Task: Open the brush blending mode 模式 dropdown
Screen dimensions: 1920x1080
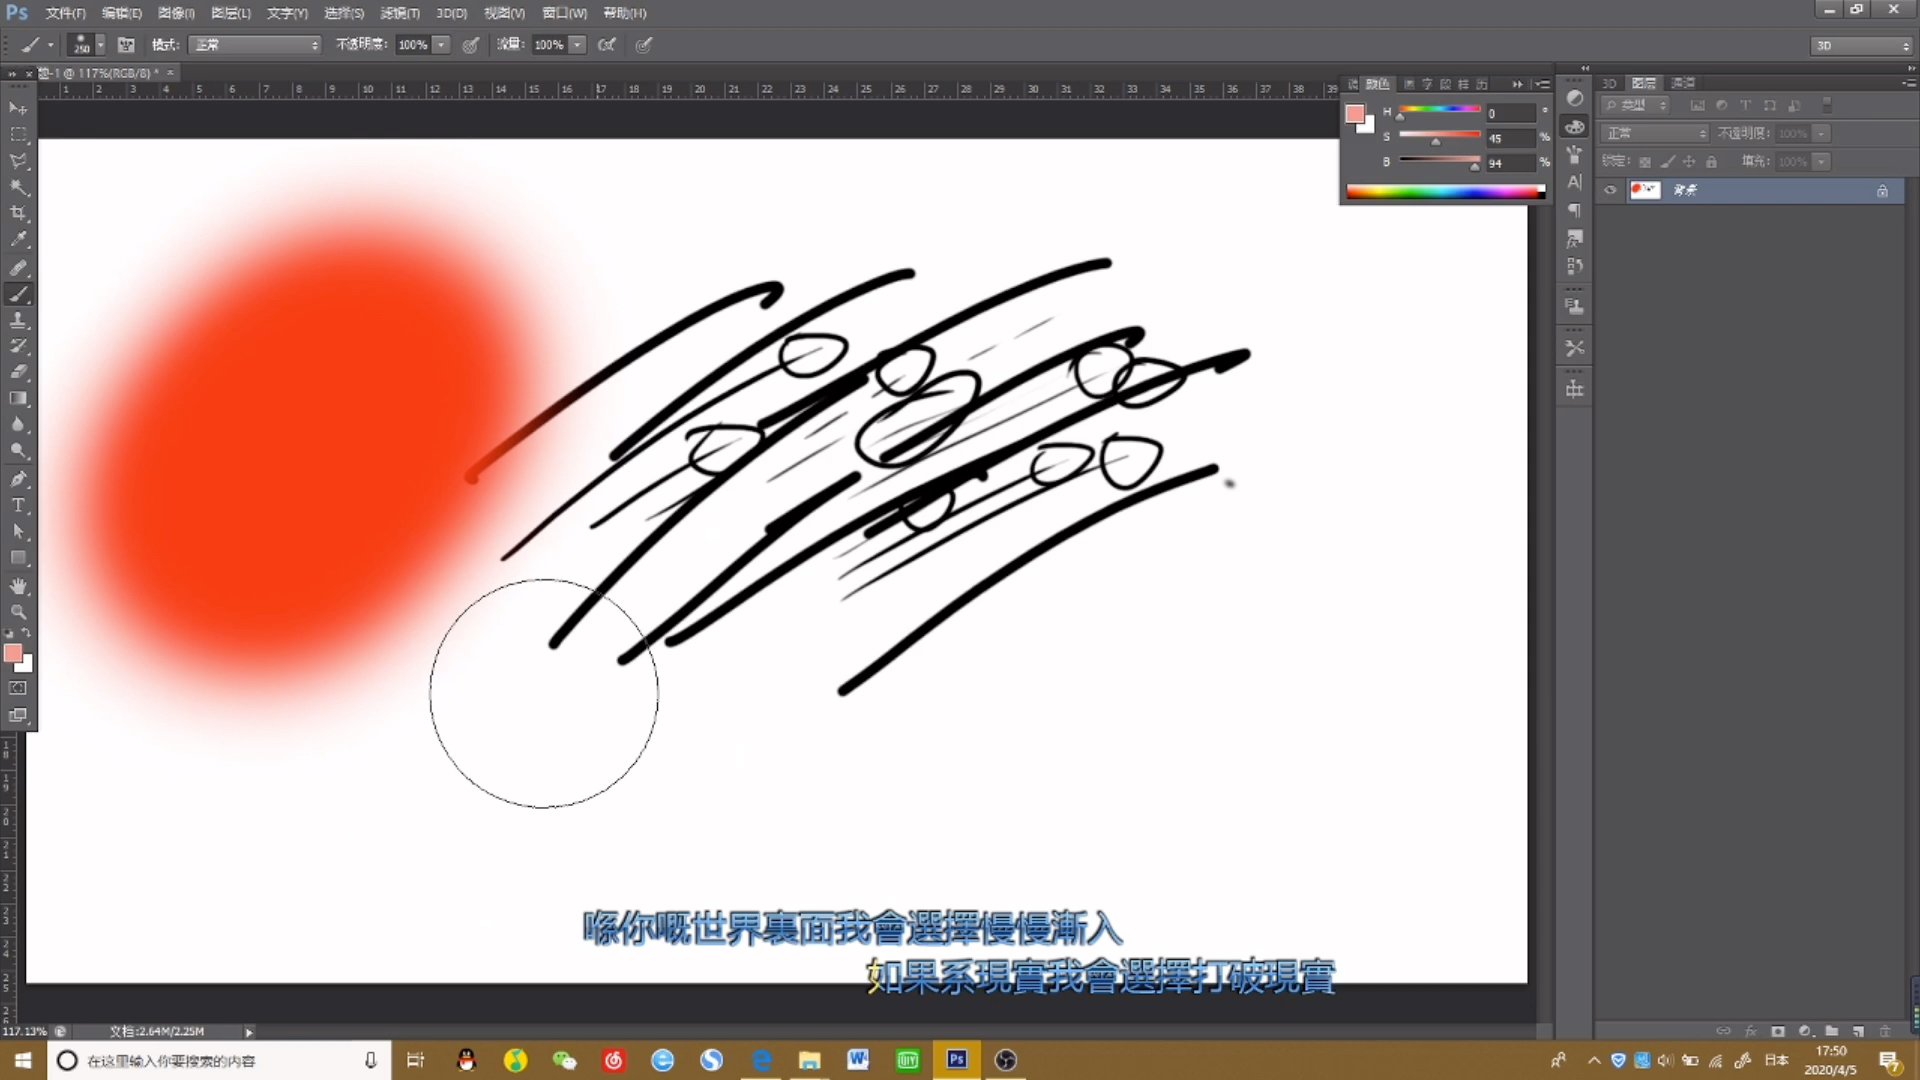Action: coord(256,45)
